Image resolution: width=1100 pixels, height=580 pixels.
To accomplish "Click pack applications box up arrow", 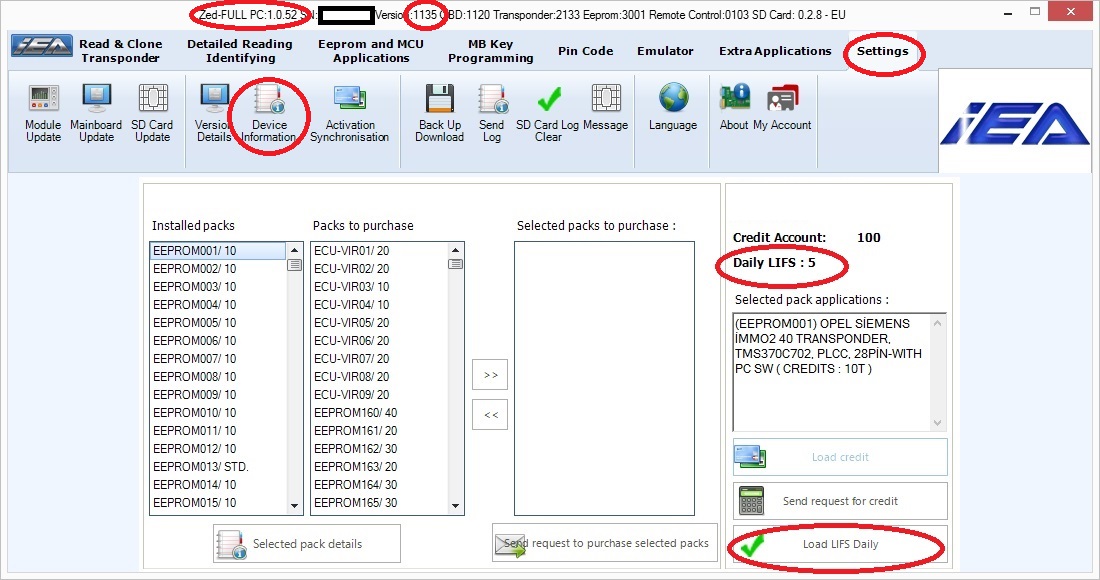I will pyautogui.click(x=937, y=323).
